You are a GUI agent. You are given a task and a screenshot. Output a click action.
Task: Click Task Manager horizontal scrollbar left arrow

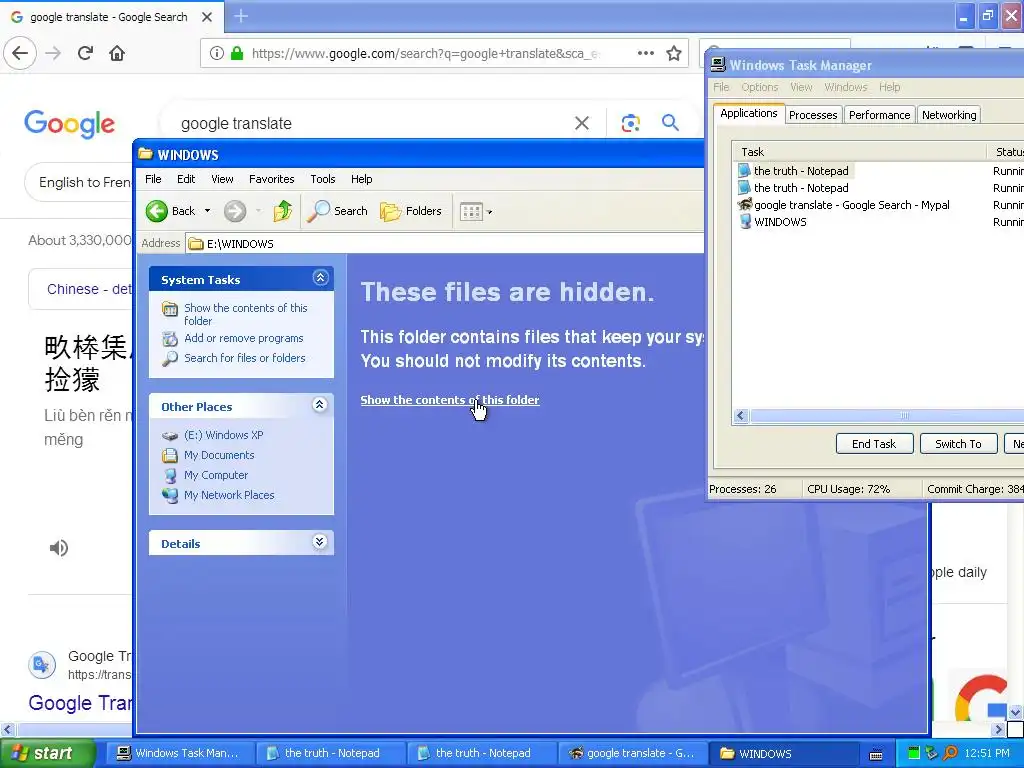[741, 416]
